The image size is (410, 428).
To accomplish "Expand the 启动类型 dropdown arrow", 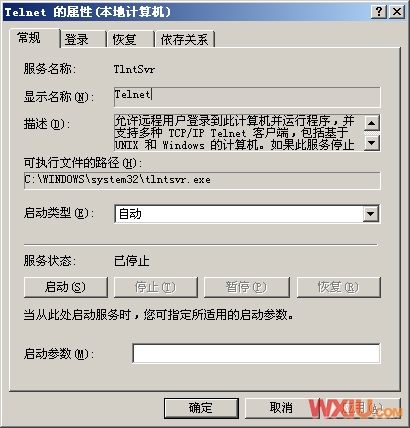I will (x=371, y=214).
